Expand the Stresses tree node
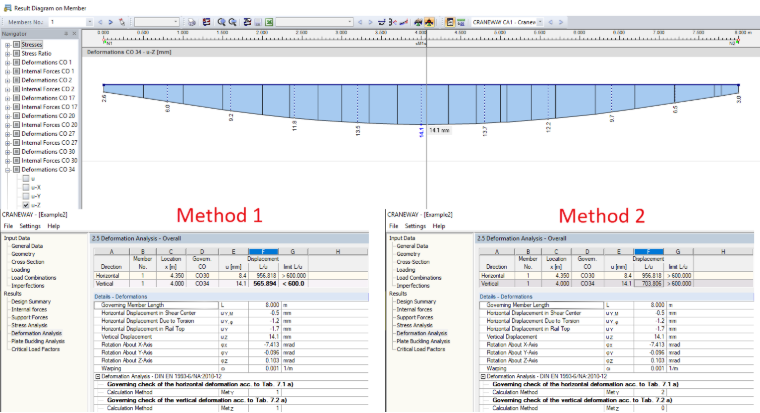The width and height of the screenshot is (760, 413). [x=8, y=45]
